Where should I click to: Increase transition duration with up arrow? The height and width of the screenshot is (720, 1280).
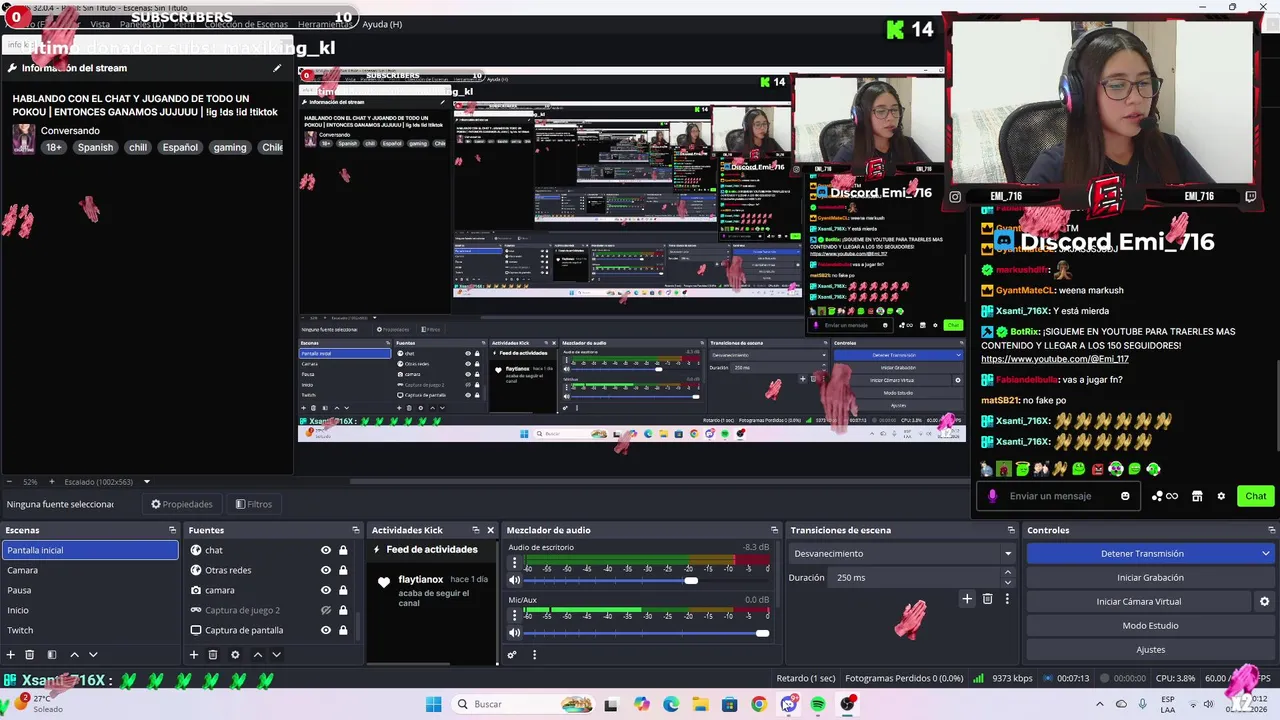pyautogui.click(x=1008, y=573)
